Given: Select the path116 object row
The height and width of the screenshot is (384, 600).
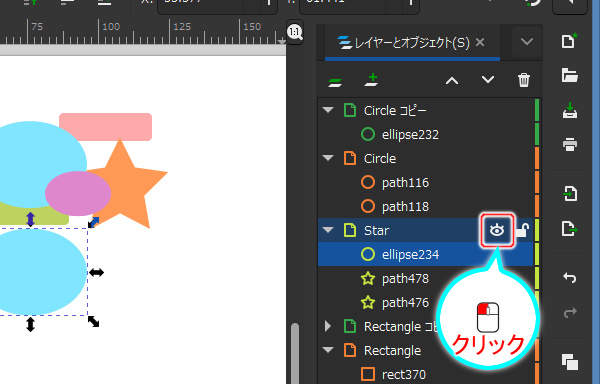Looking at the screenshot, I should (x=426, y=182).
